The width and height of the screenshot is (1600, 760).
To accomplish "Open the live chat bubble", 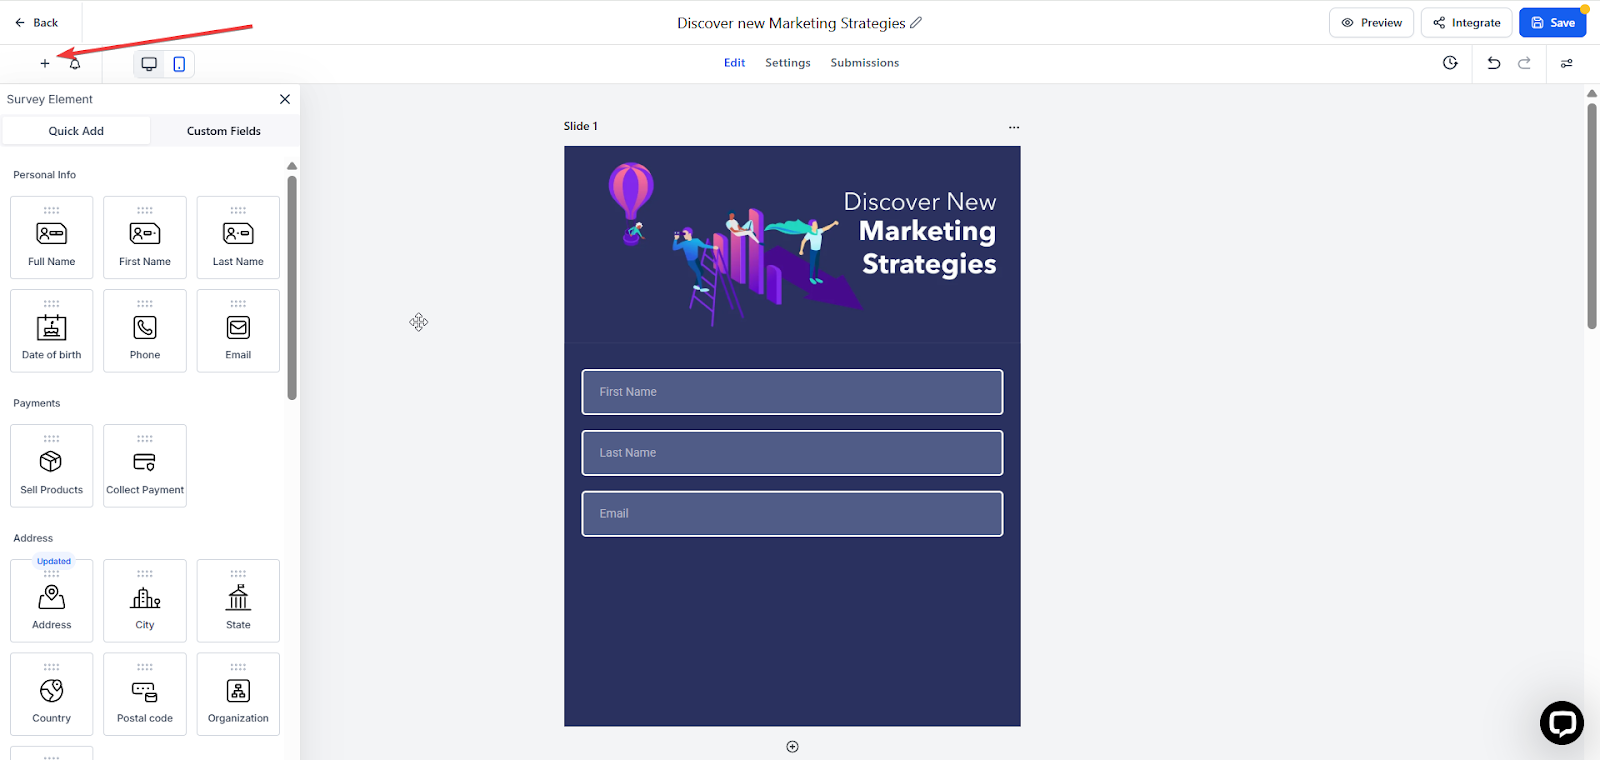I will [x=1561, y=722].
